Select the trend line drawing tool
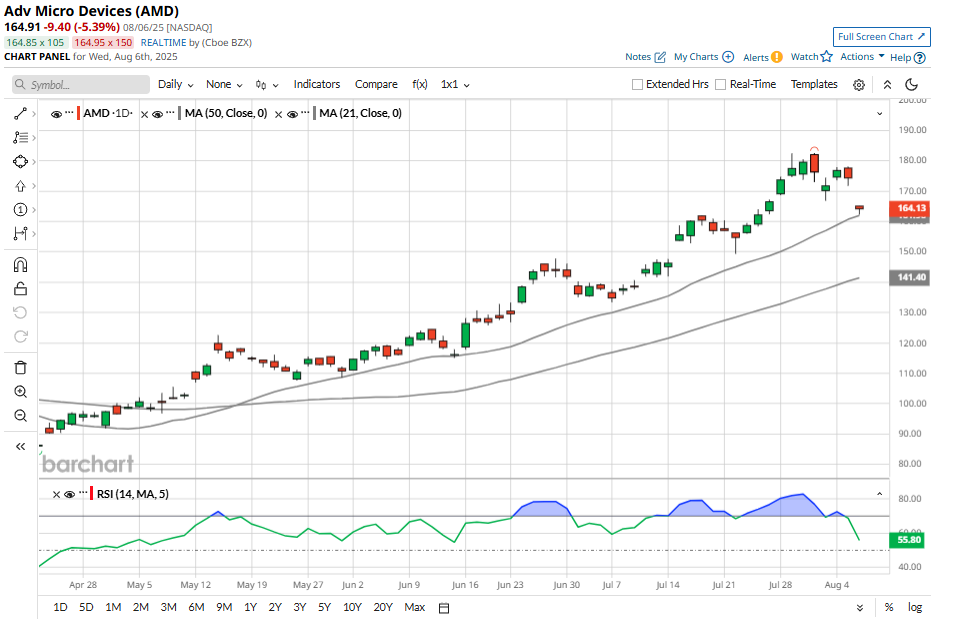The width and height of the screenshot is (959, 634). point(20,113)
